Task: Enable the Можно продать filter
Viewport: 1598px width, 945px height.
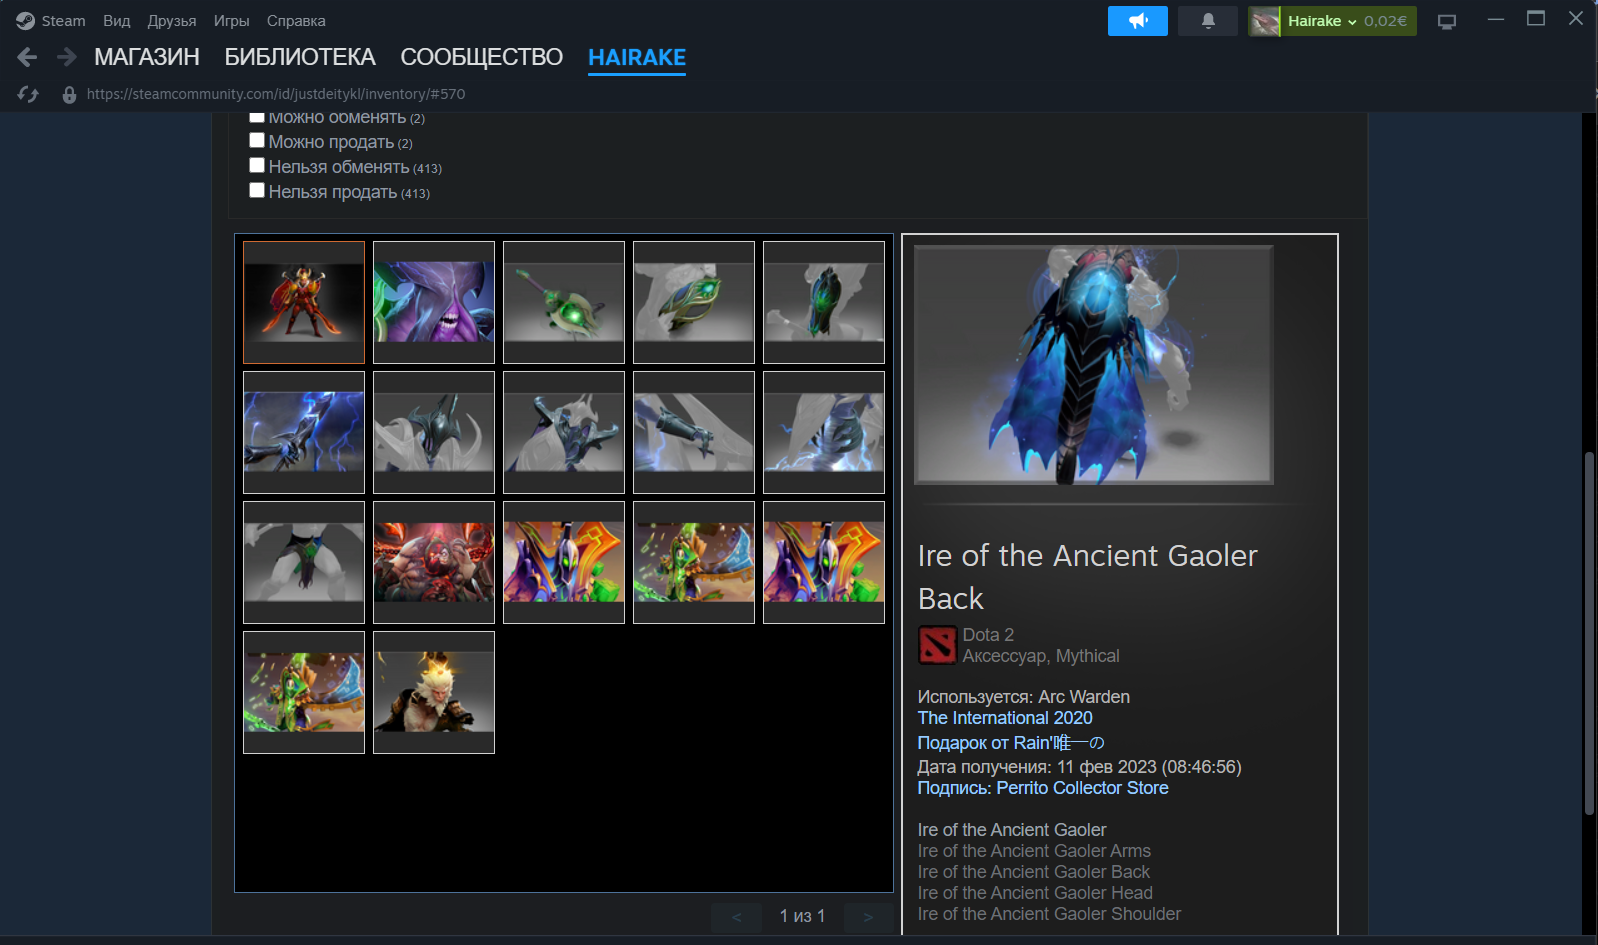Action: [x=257, y=141]
